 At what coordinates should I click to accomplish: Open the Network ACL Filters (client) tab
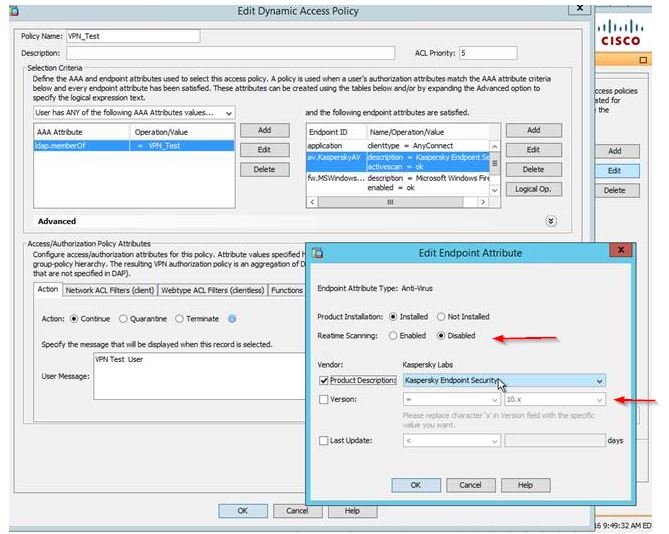coord(110,290)
